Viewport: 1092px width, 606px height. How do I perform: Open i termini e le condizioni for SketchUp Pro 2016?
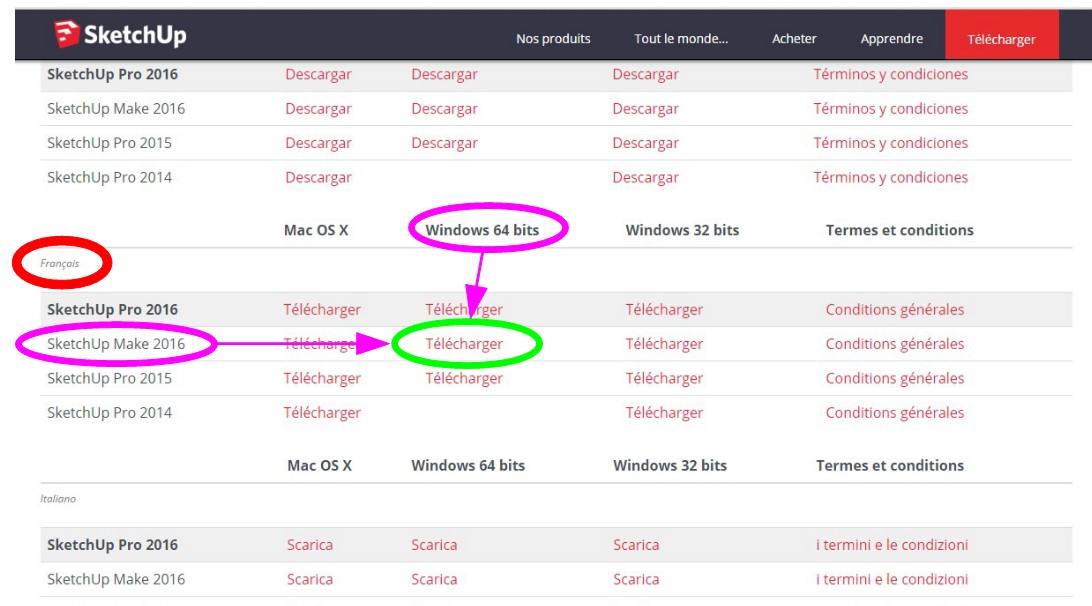[x=892, y=545]
